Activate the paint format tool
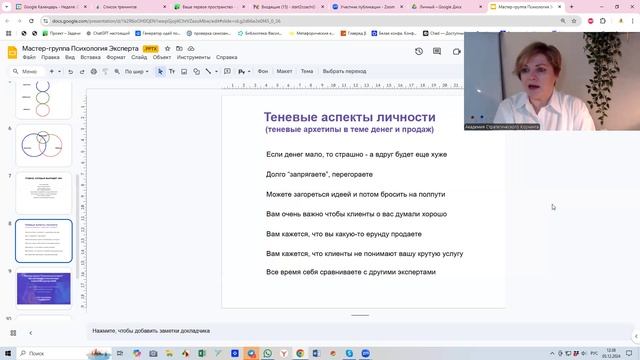The width and height of the screenshot is (640, 360). click(105, 71)
